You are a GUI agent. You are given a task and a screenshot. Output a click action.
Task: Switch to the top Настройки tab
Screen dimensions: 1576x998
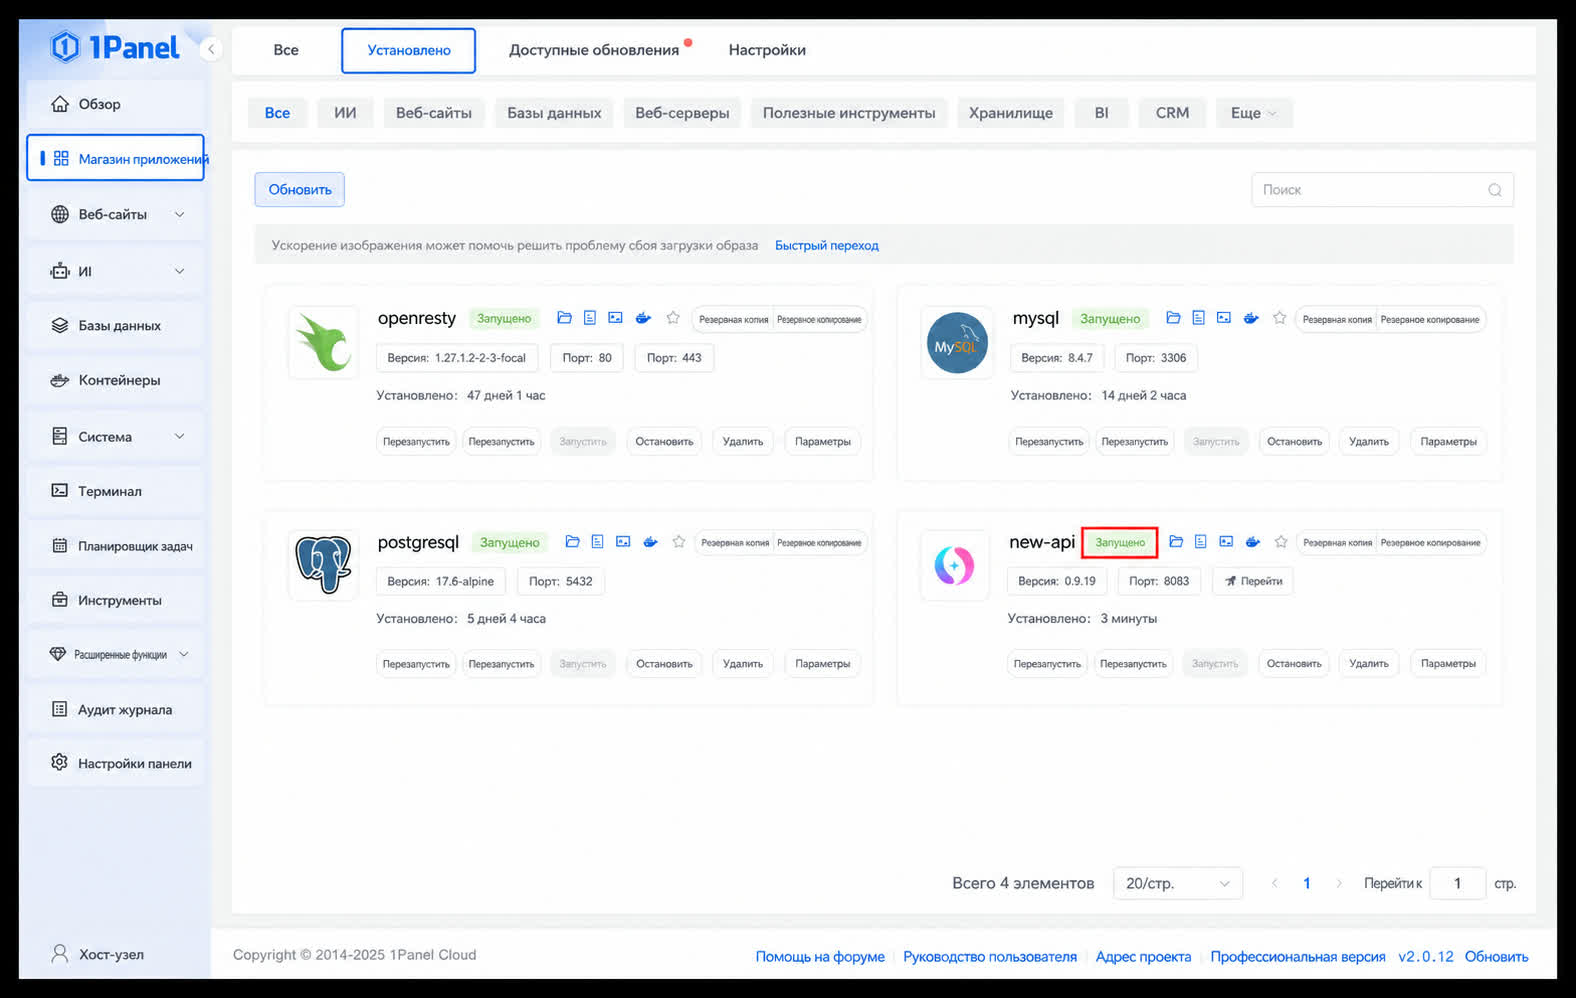pos(767,50)
